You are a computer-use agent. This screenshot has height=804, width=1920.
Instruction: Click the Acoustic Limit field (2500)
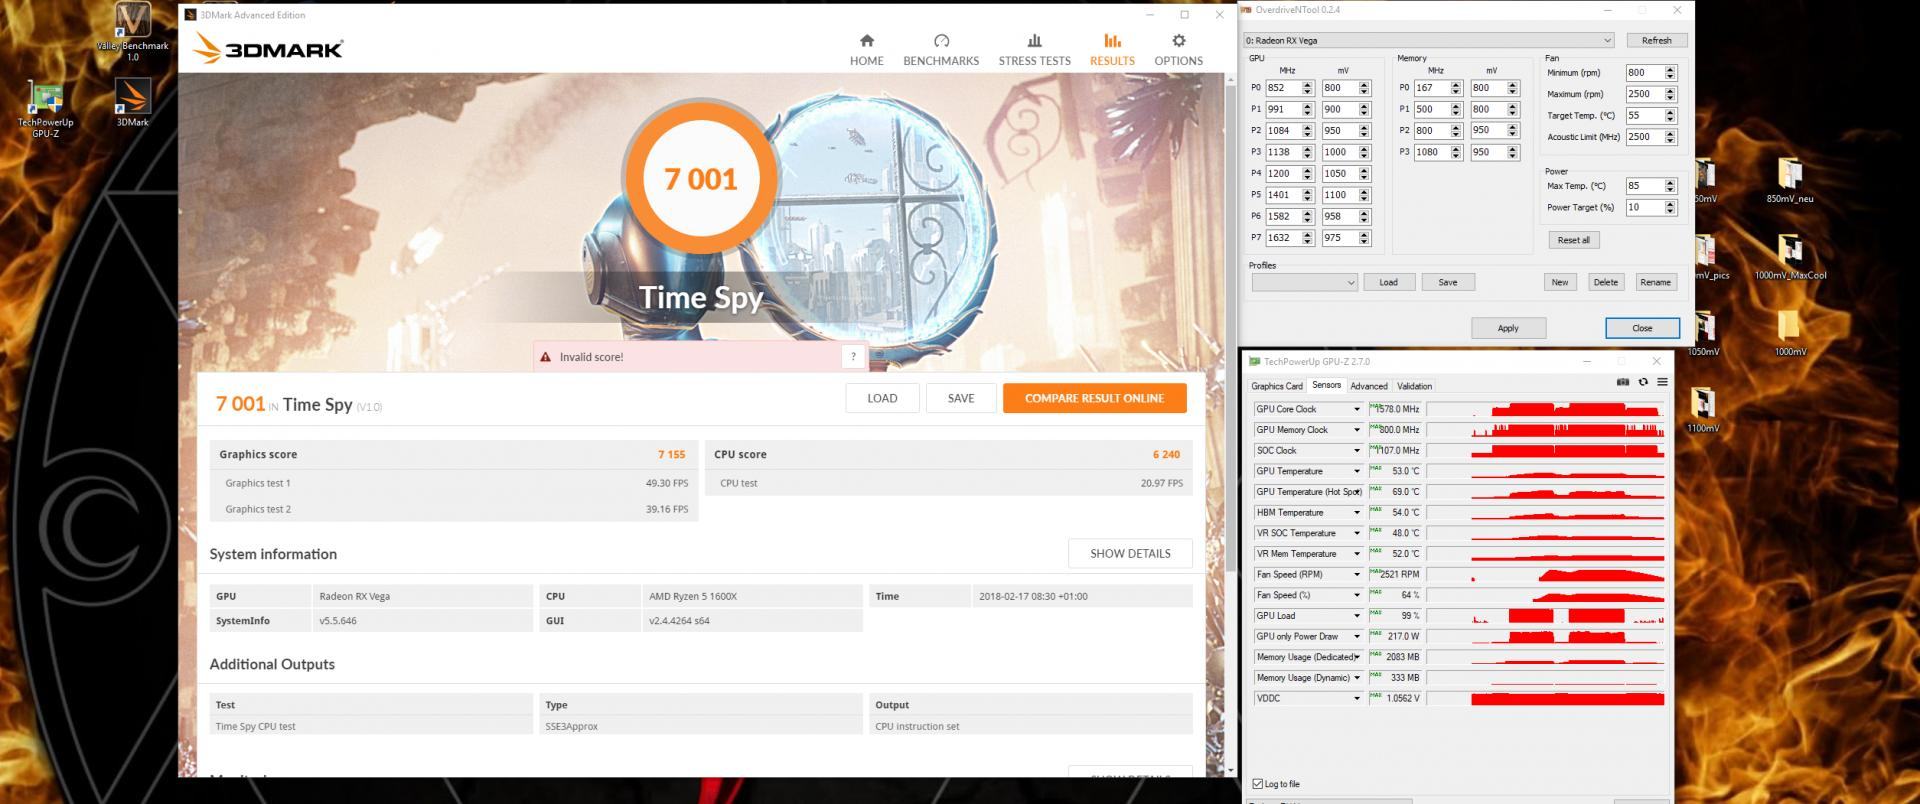pyautogui.click(x=1644, y=137)
